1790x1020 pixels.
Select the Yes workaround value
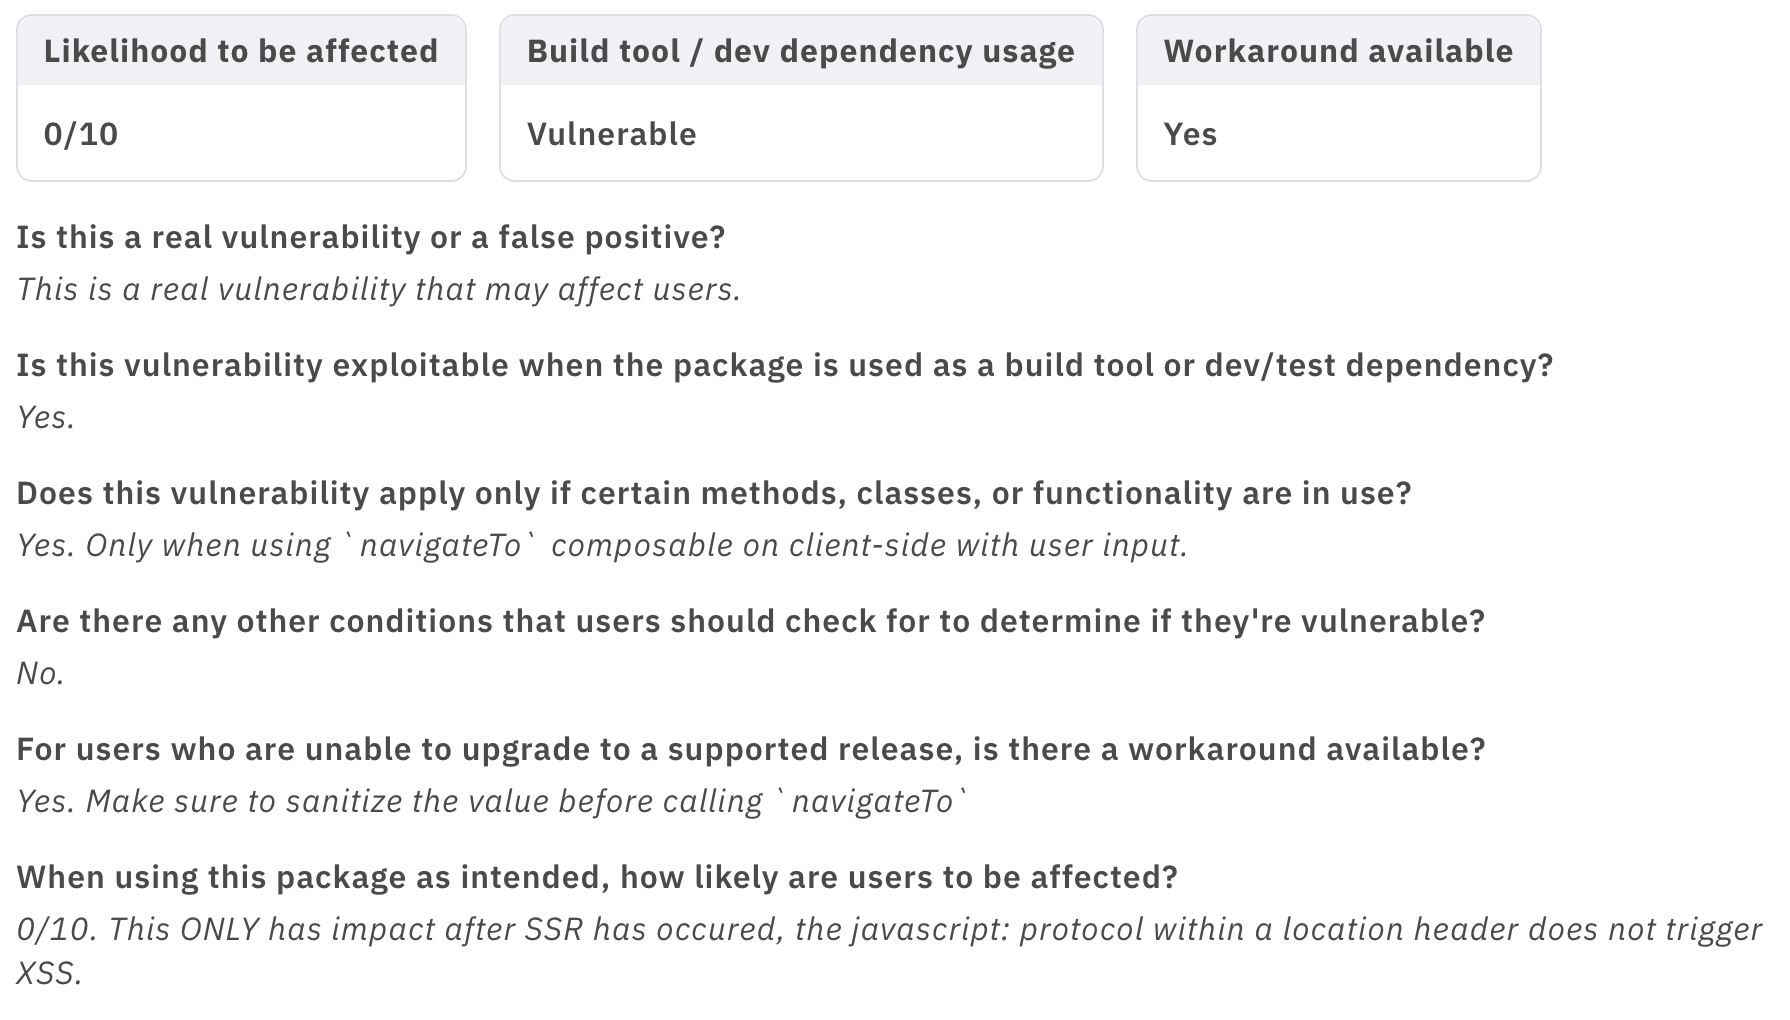pyautogui.click(x=1190, y=134)
